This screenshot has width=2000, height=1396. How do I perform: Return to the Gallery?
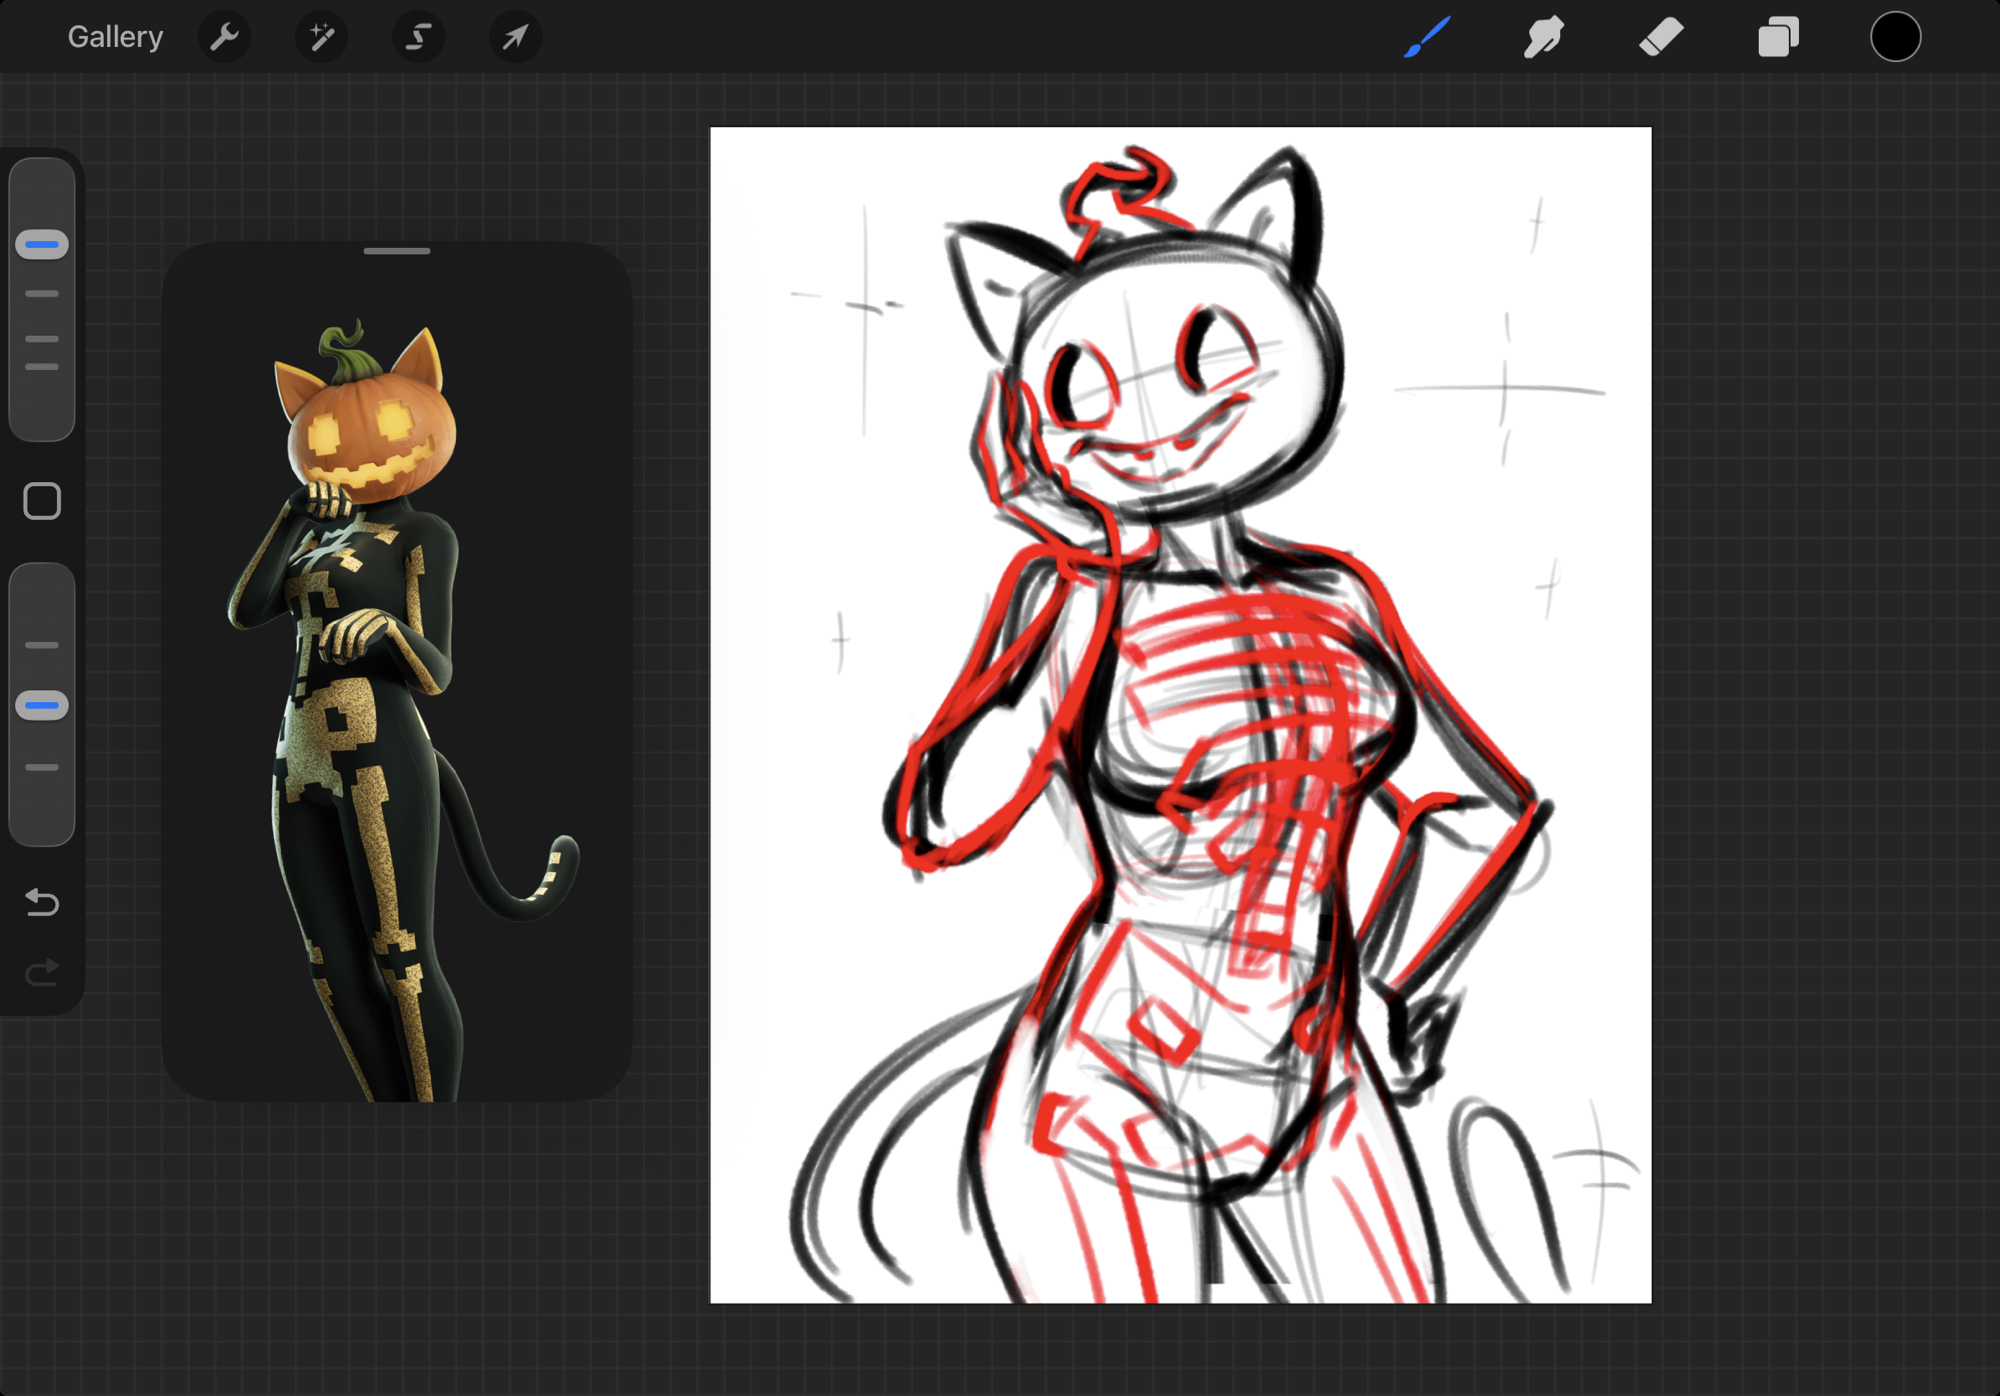tap(115, 38)
